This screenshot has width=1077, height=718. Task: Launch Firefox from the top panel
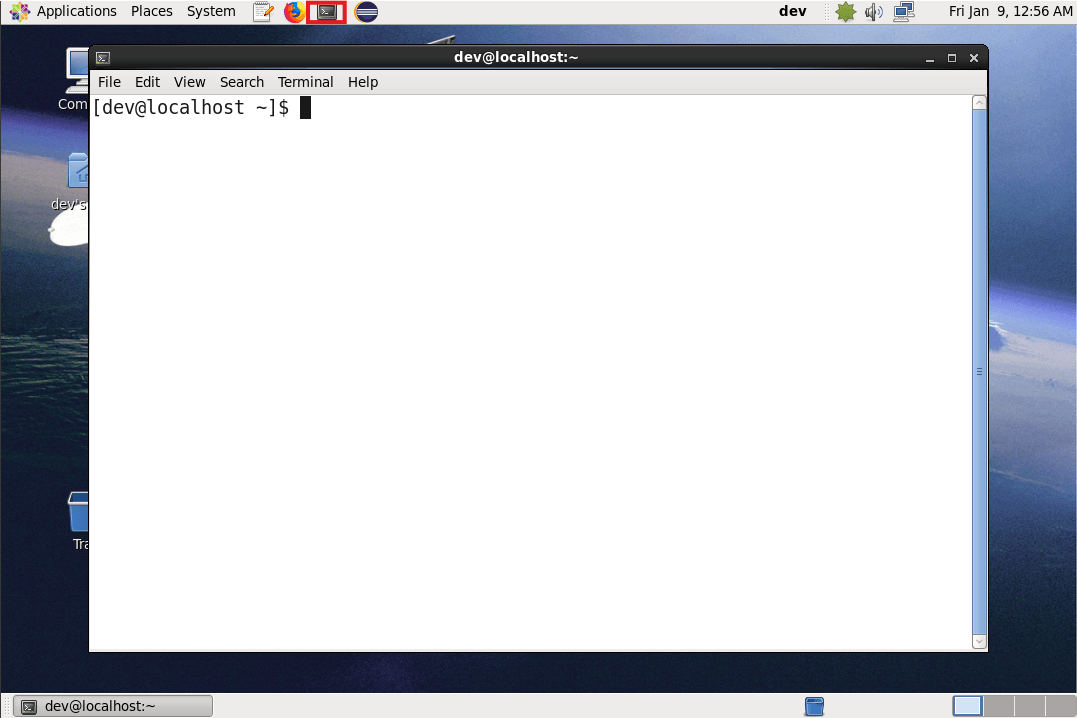point(294,12)
